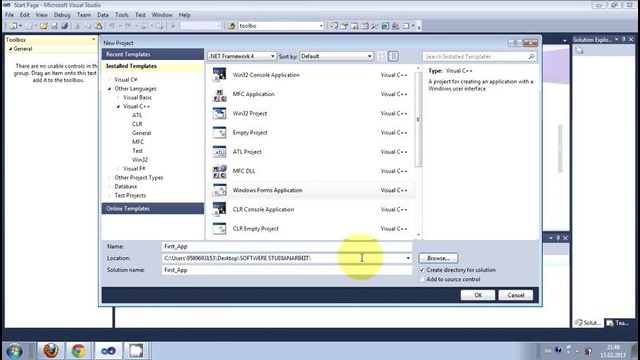Switch to Online Templates section
Image resolution: width=640 pixels, height=360 pixels.
153,209
